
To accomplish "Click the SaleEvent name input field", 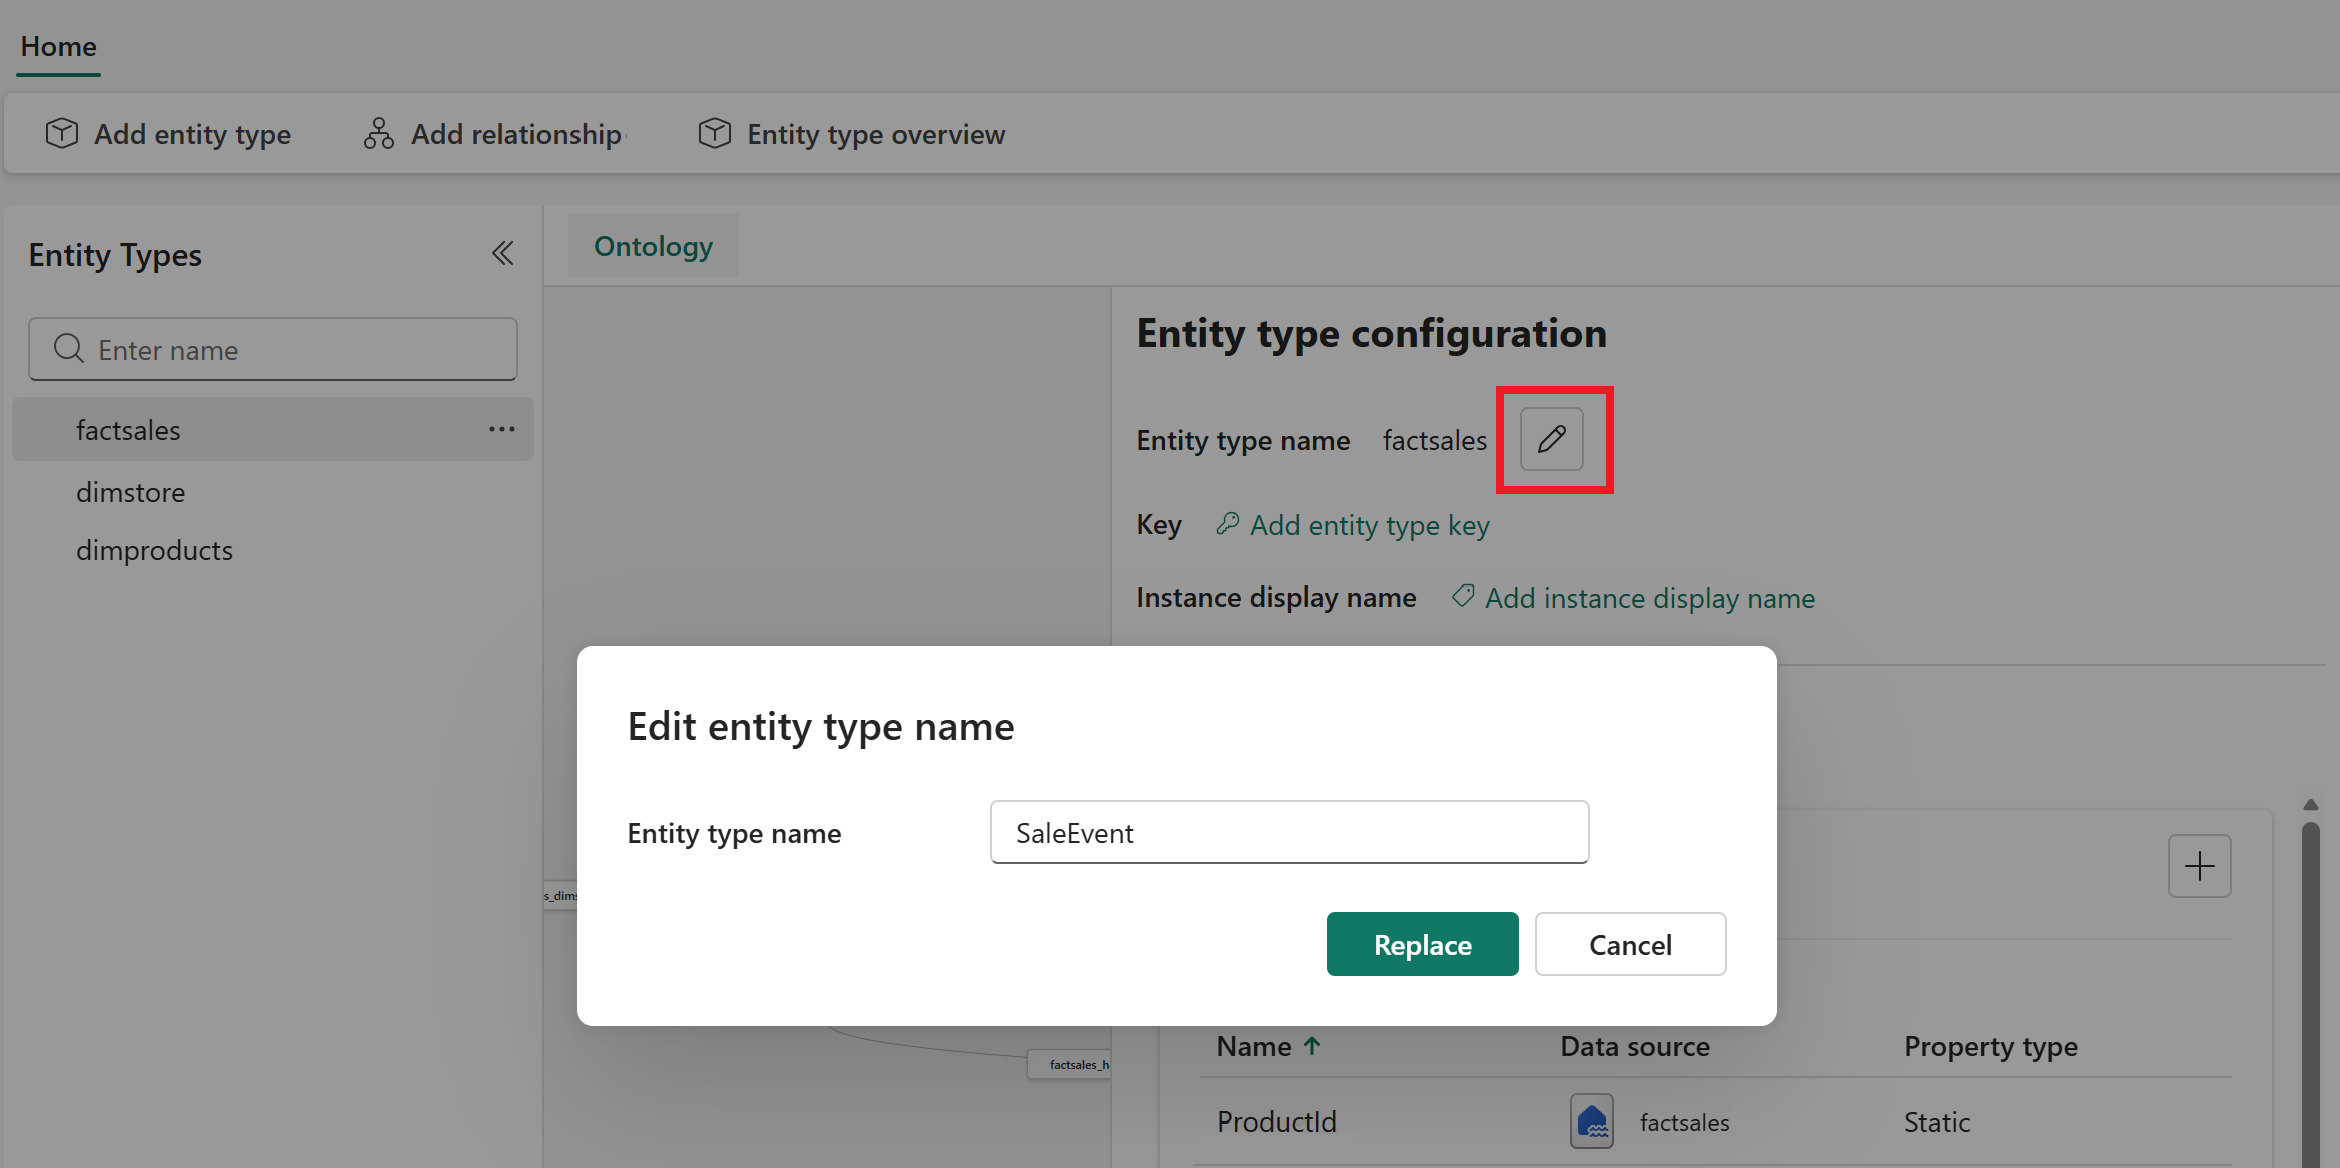I will pyautogui.click(x=1288, y=832).
